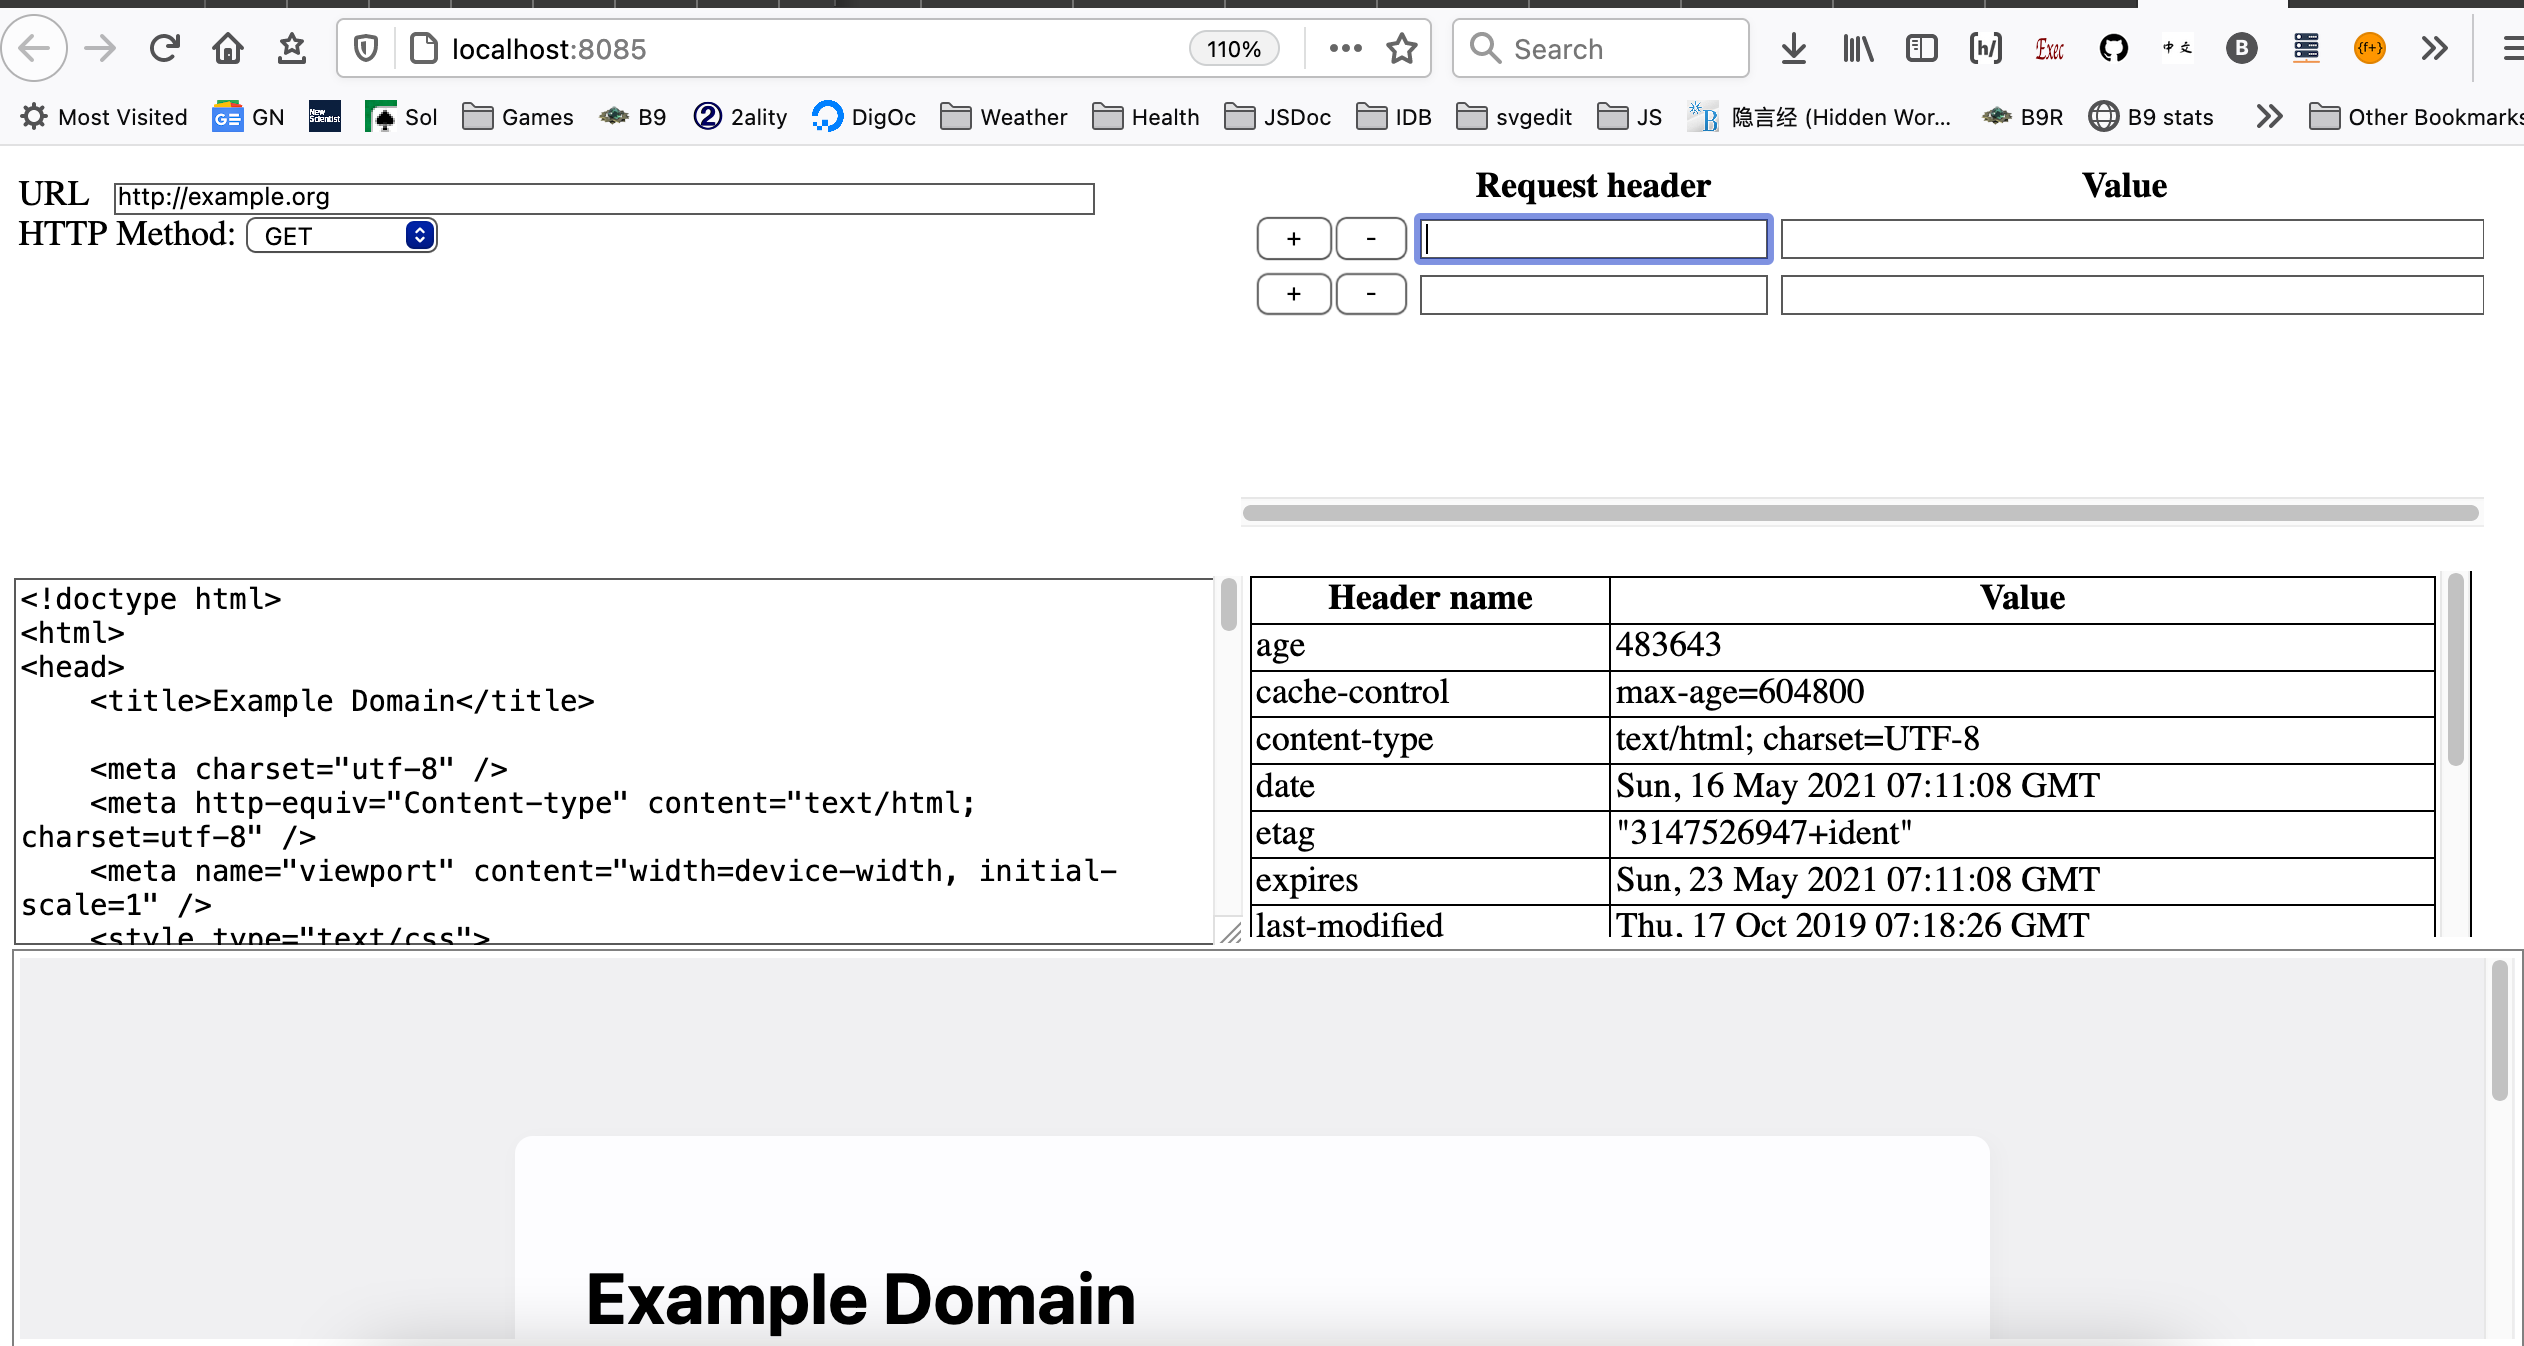Screen dimensions: 2524x1346
Task: Open the library bookshelf icon
Action: pyautogui.click(x=1858, y=48)
